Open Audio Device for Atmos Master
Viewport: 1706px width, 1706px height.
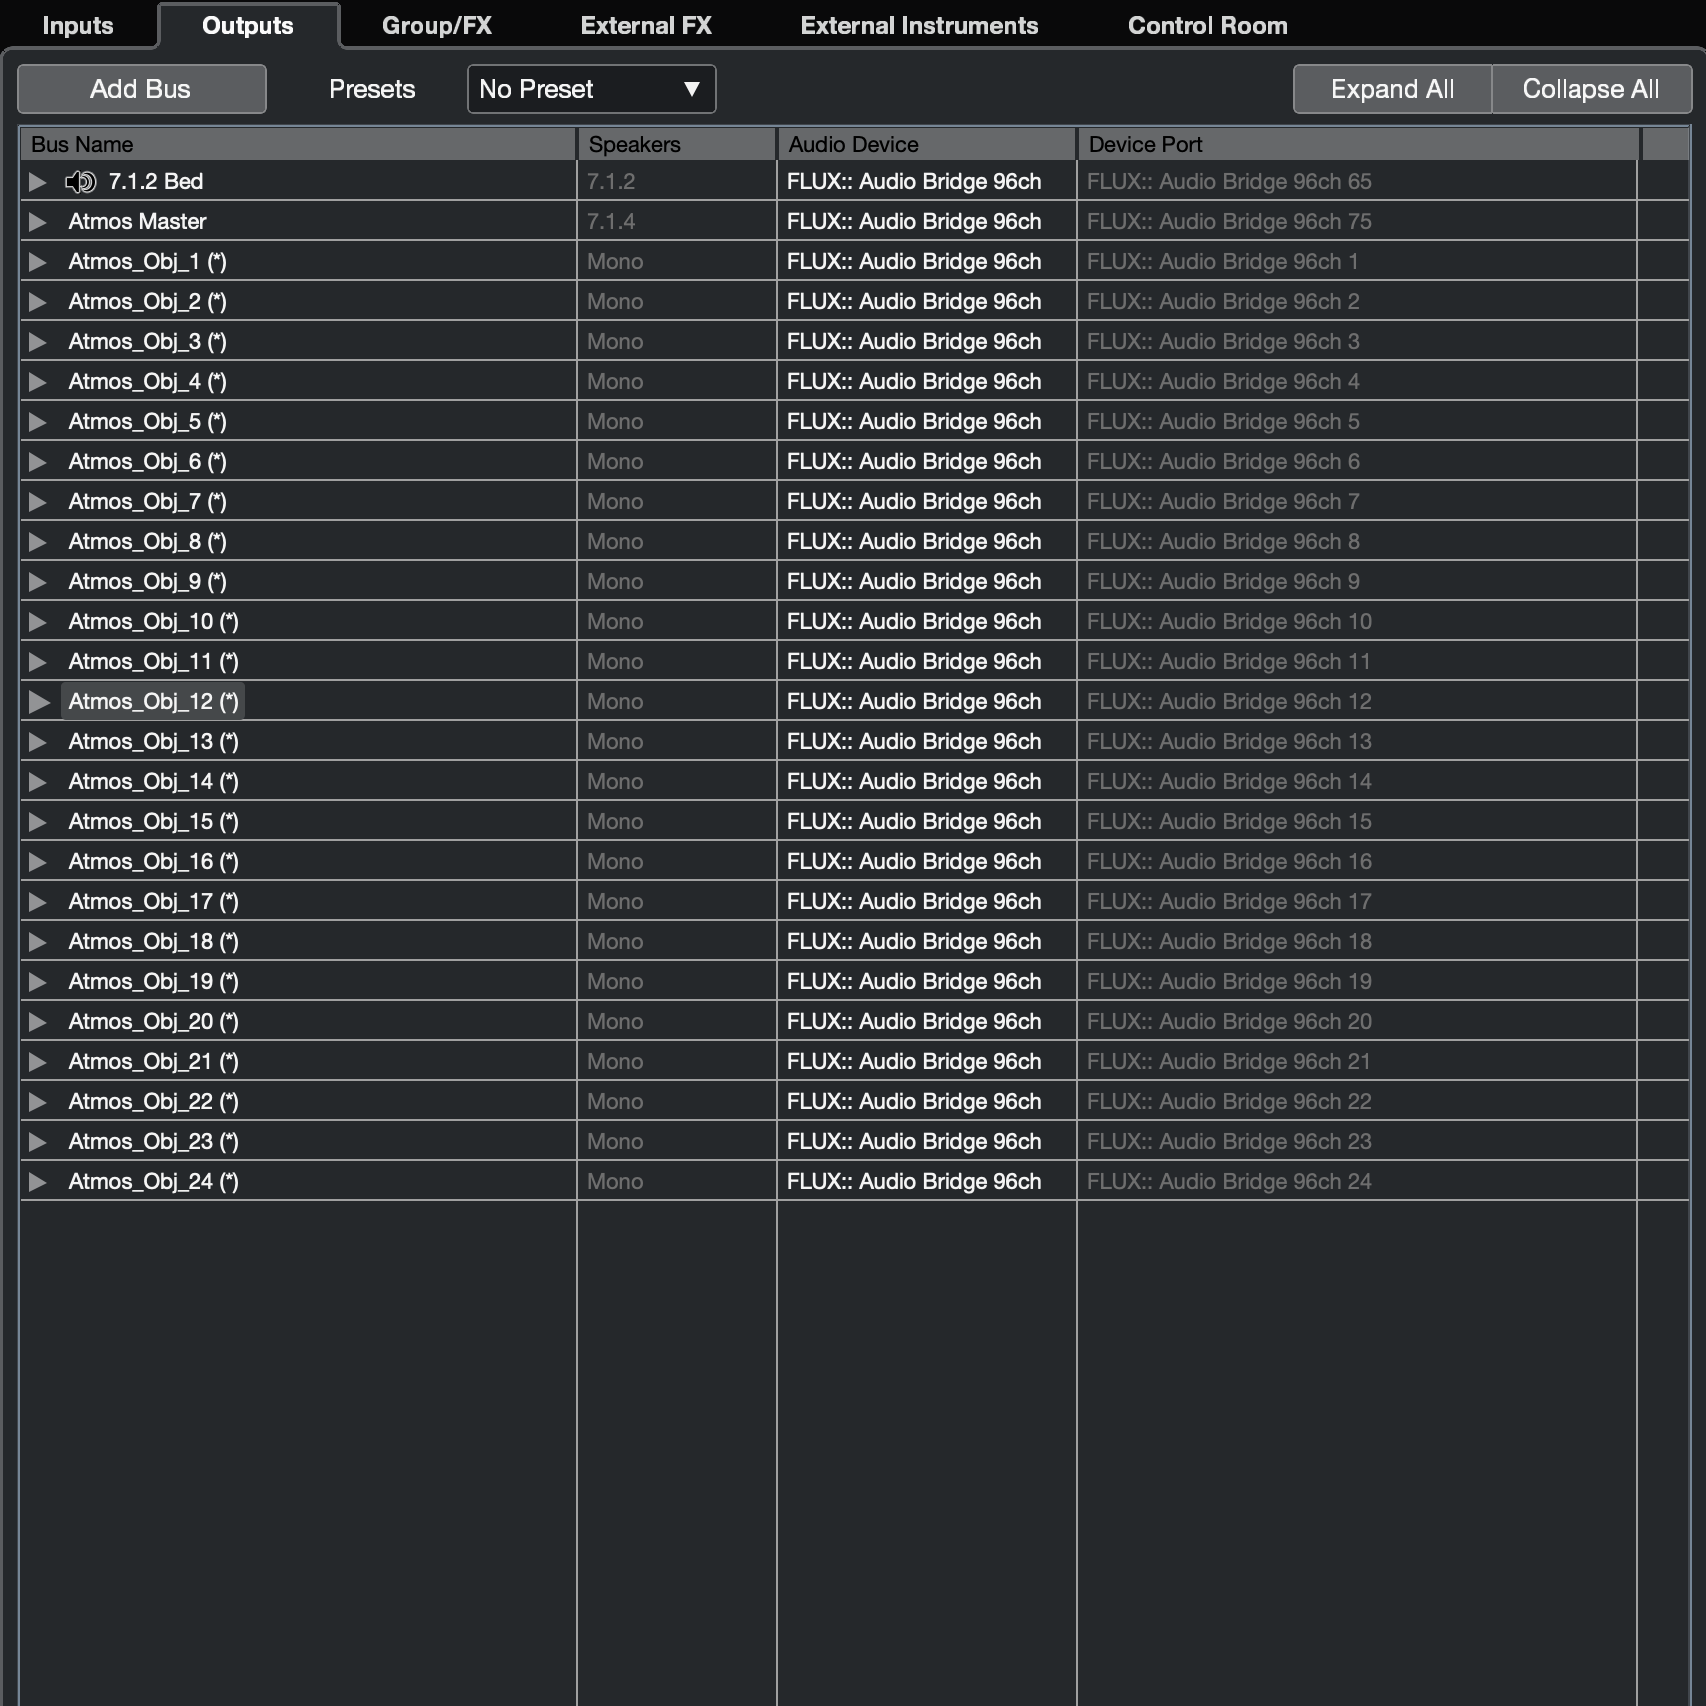[x=913, y=222]
